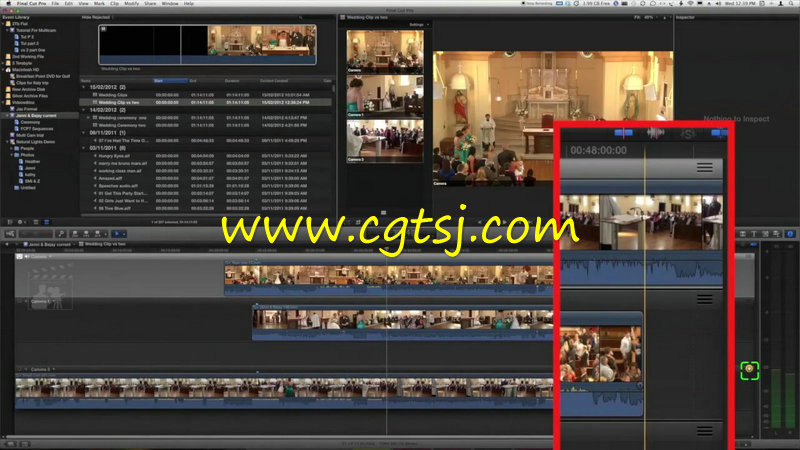The image size is (800, 450).
Task: Open the Transitions browser icon
Action: click(x=742, y=234)
